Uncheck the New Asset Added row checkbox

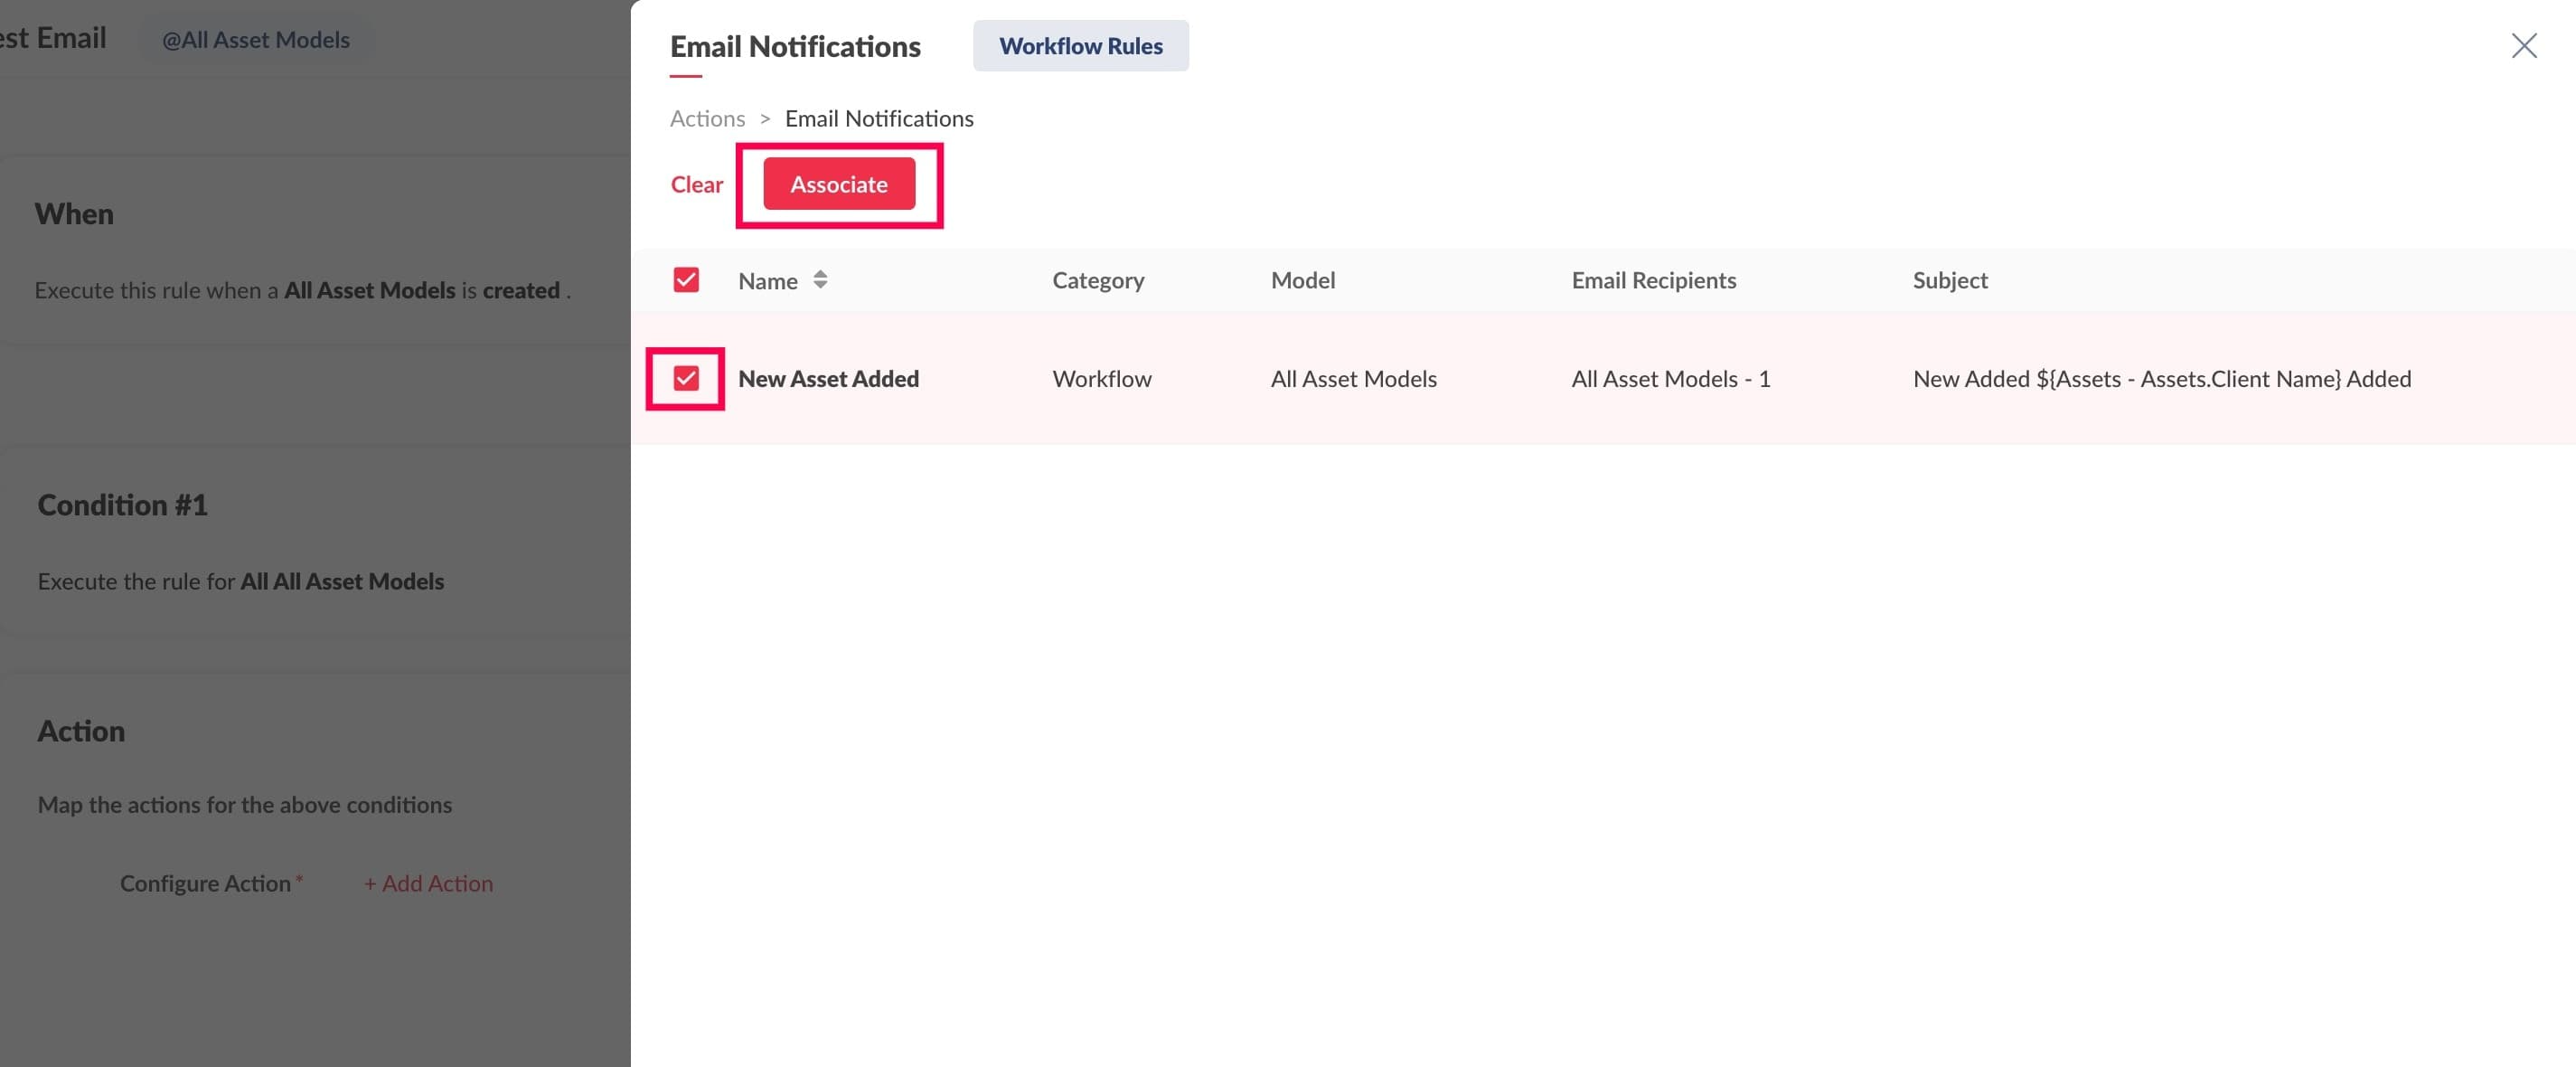coord(686,379)
